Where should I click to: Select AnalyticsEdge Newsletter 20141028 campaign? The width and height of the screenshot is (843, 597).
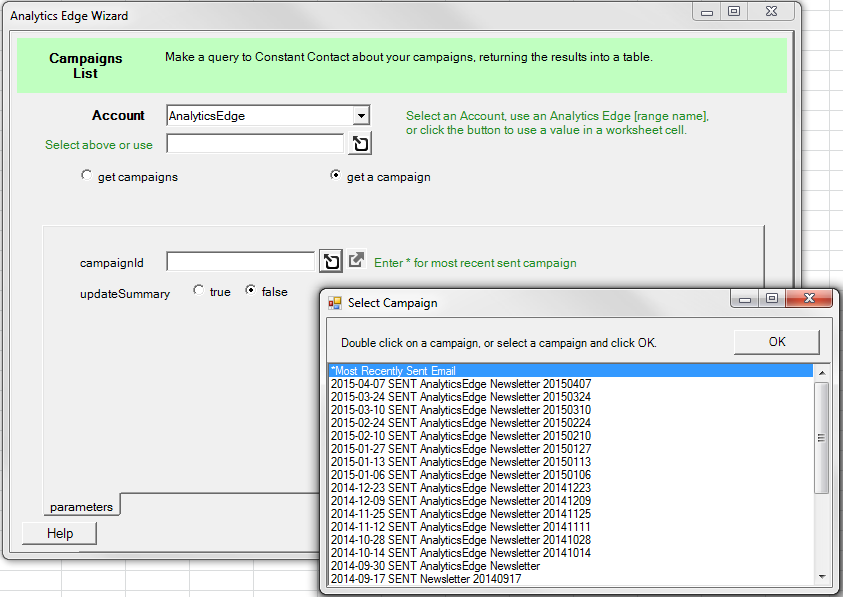(x=570, y=540)
